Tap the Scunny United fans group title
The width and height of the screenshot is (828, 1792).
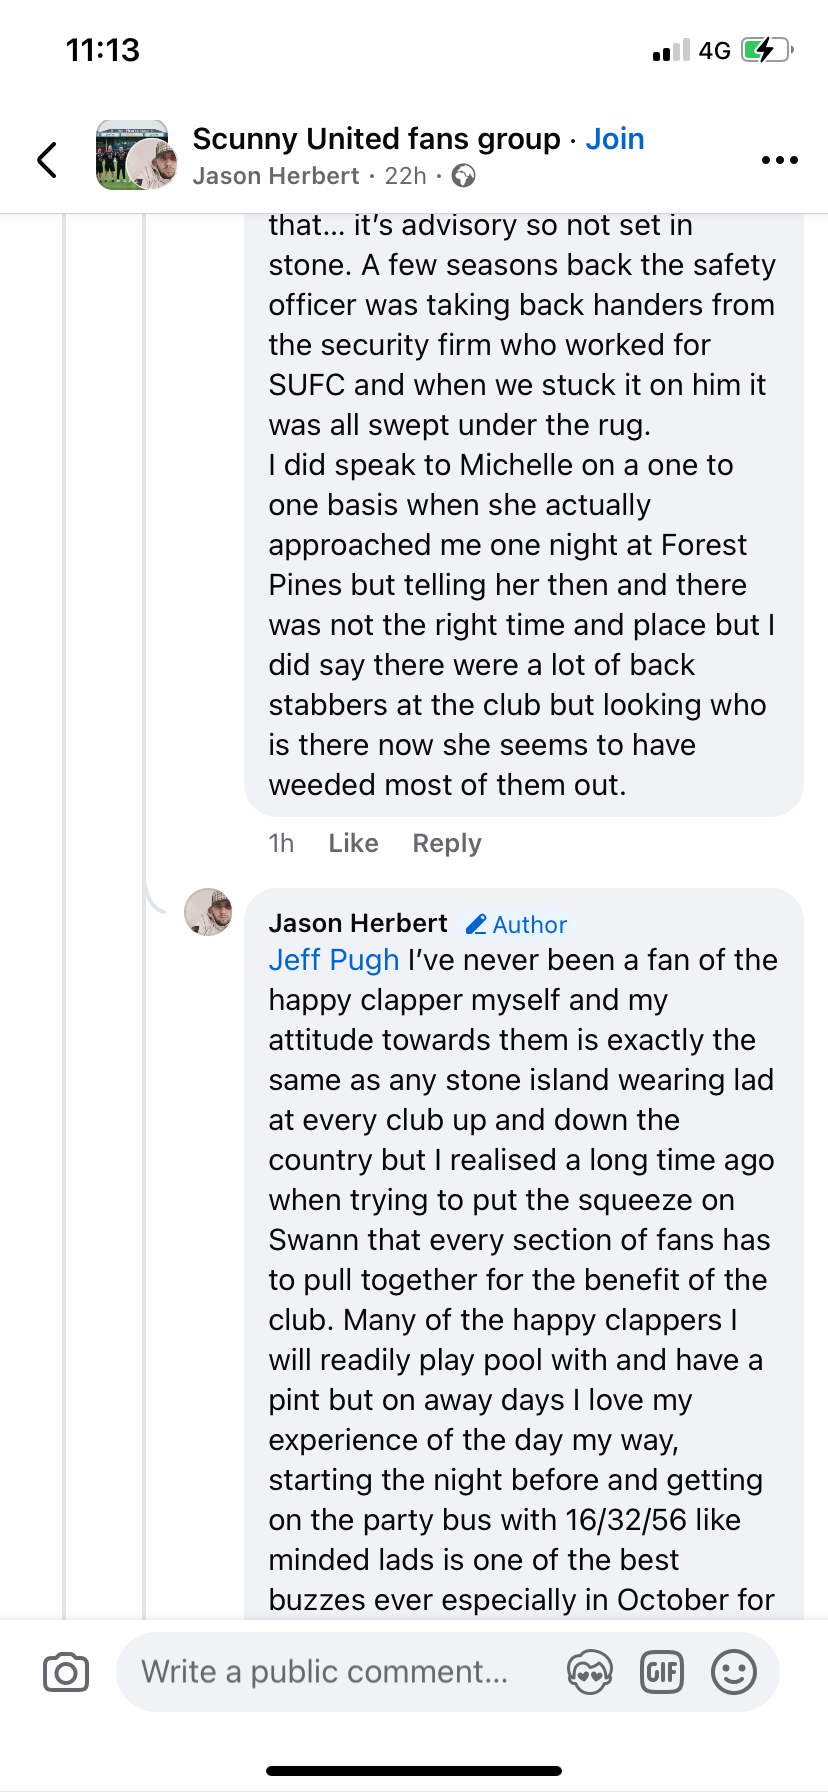(376, 139)
